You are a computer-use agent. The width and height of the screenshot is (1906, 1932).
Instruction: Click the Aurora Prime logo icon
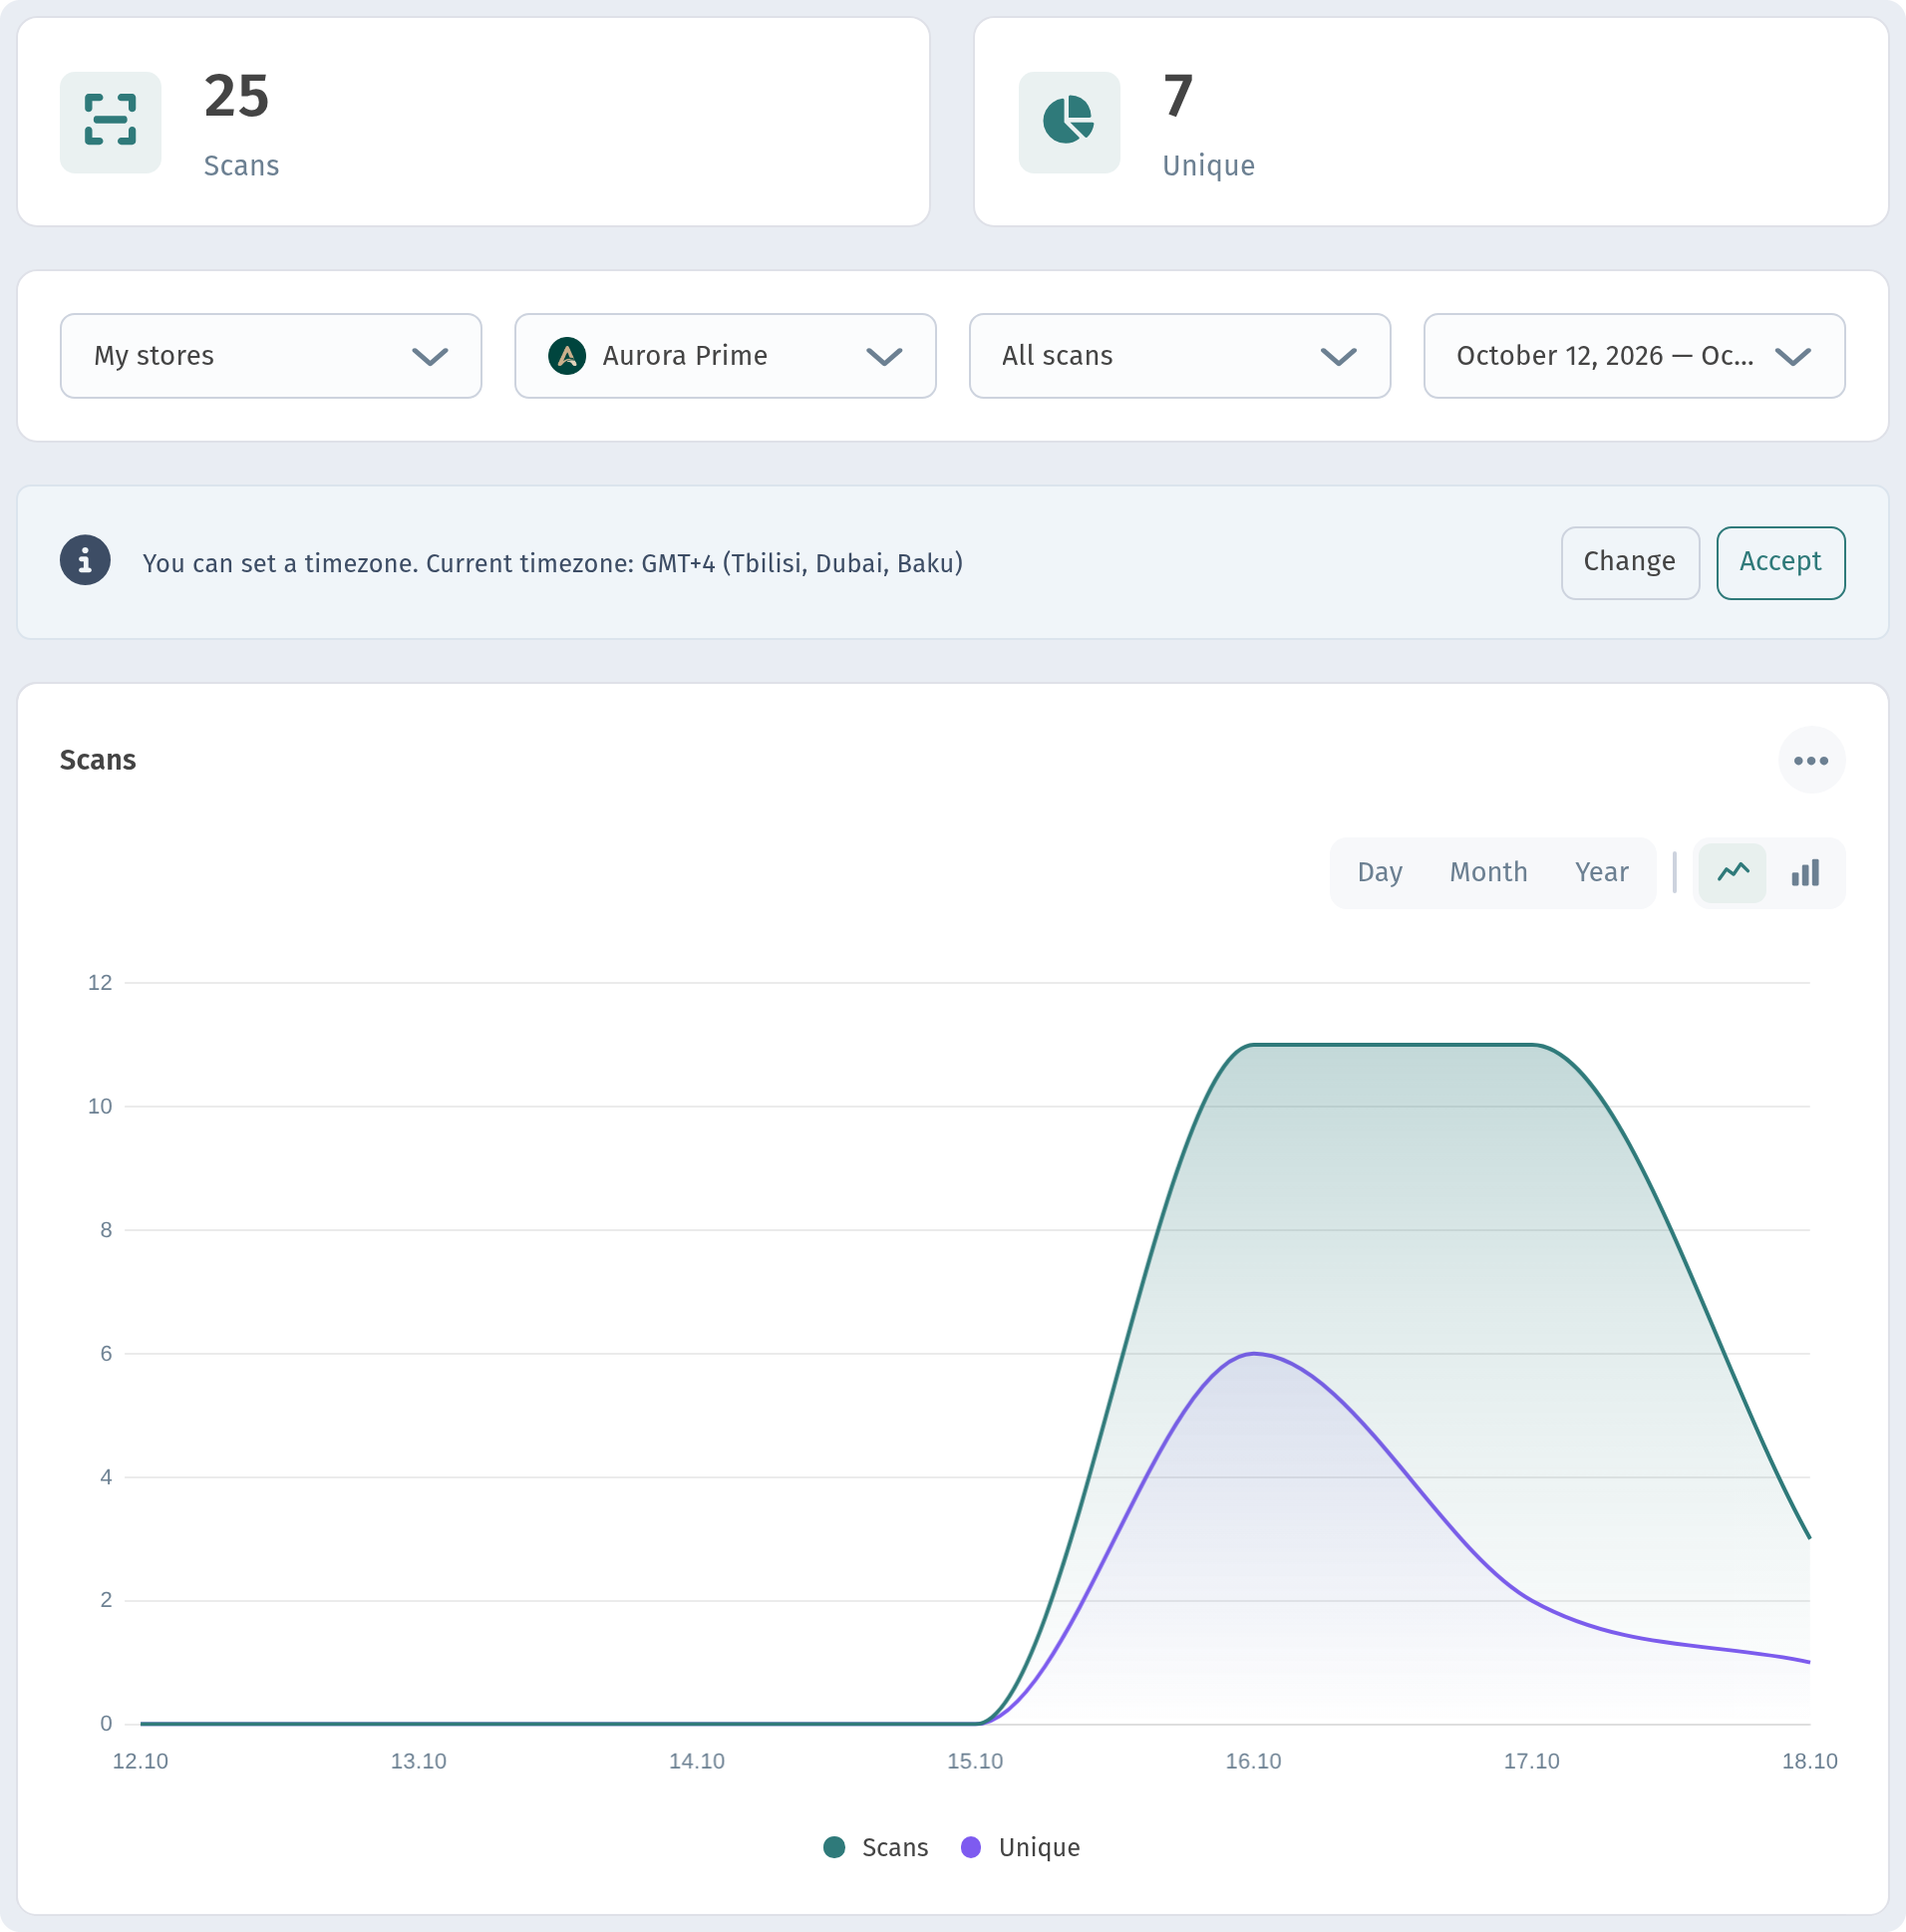pos(567,356)
